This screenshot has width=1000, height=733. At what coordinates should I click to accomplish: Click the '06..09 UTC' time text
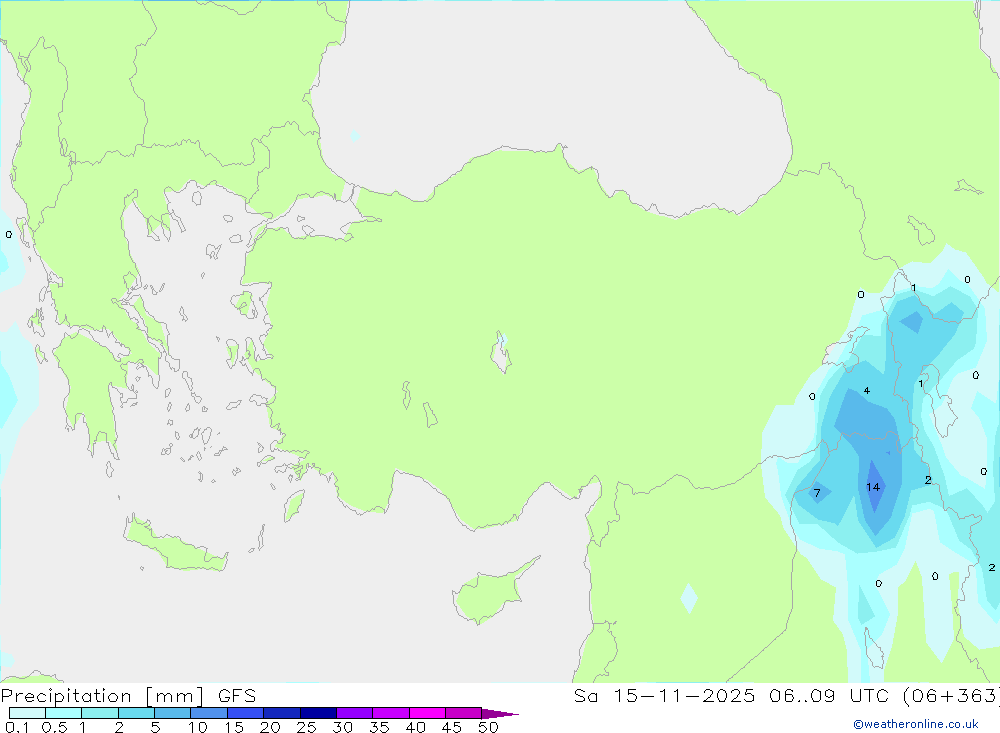(829, 695)
